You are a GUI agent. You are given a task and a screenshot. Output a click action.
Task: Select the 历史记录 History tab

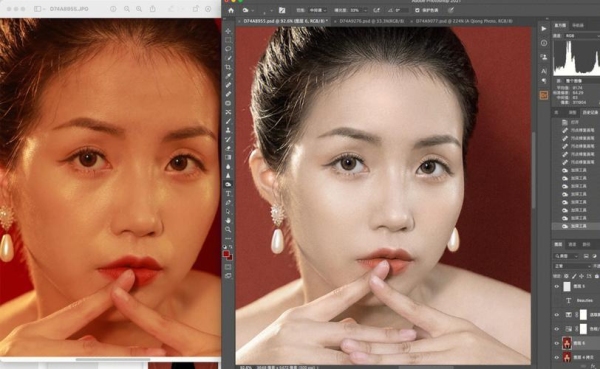coord(590,113)
